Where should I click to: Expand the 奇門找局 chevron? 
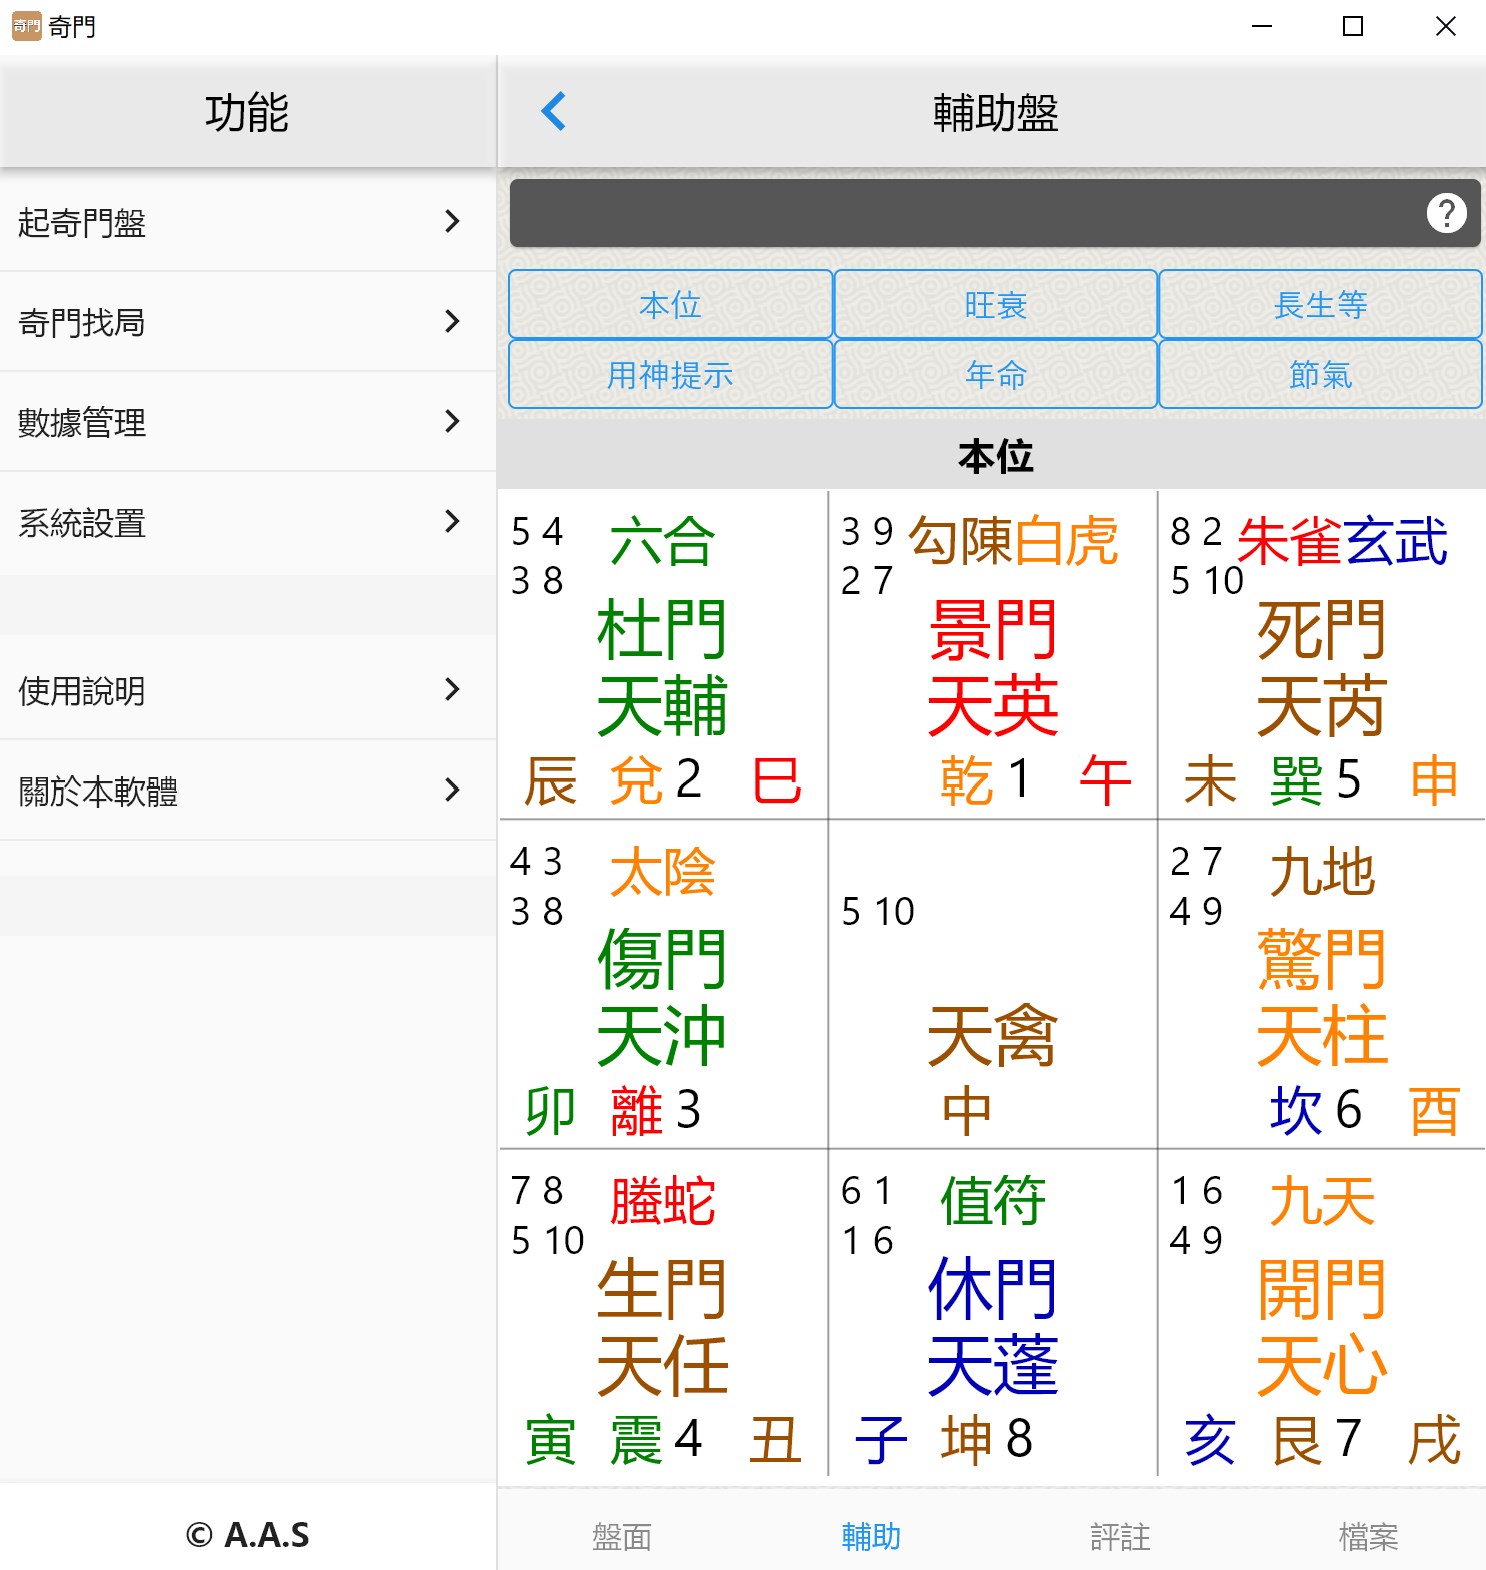(x=452, y=321)
